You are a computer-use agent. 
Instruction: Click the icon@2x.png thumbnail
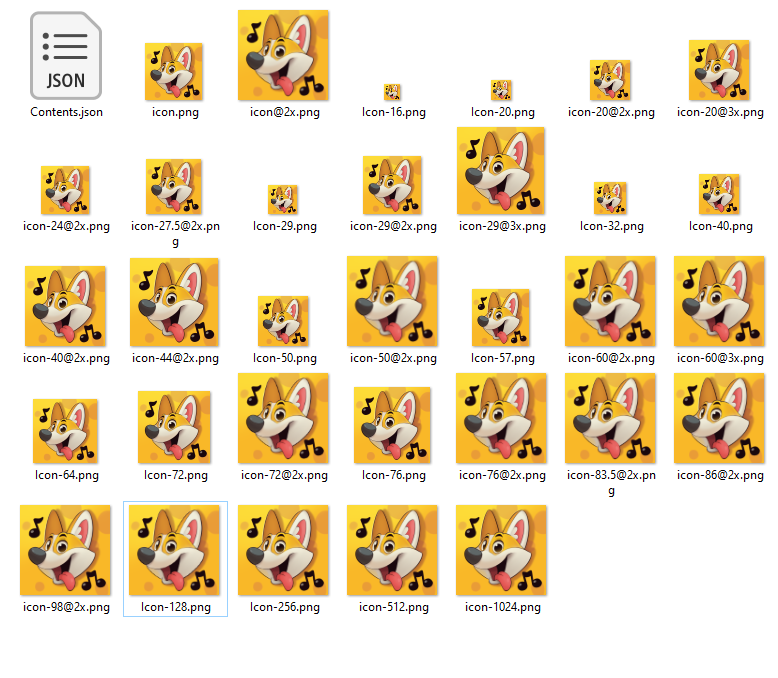[283, 55]
